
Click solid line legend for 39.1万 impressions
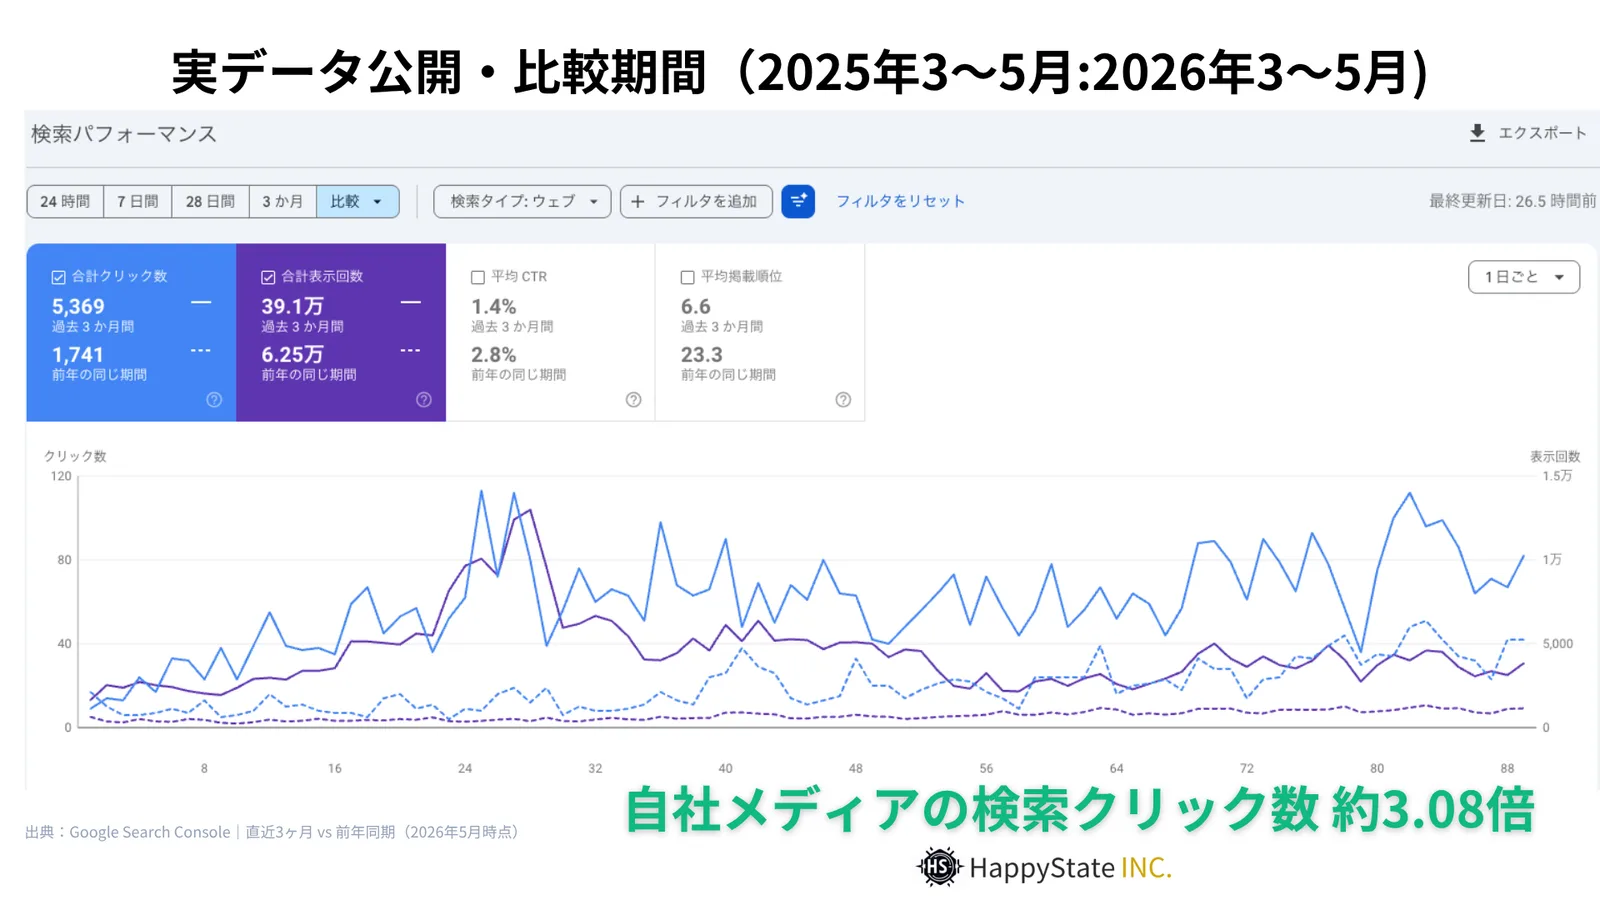click(411, 302)
